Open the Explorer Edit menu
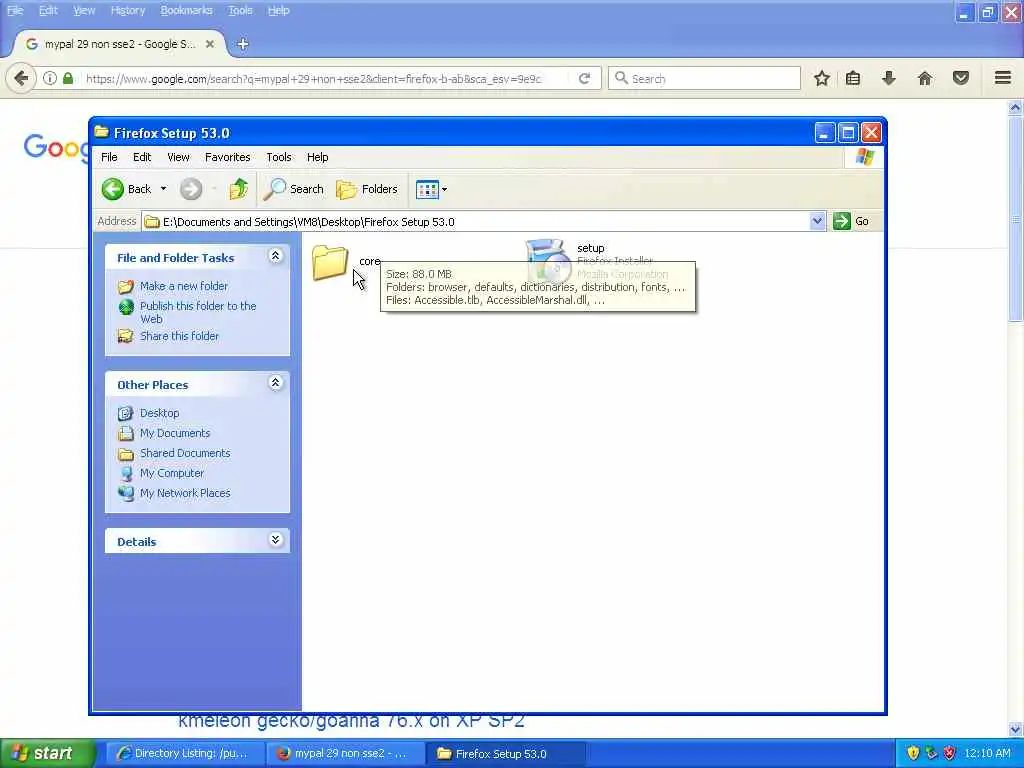This screenshot has height=768, width=1024. (x=142, y=157)
